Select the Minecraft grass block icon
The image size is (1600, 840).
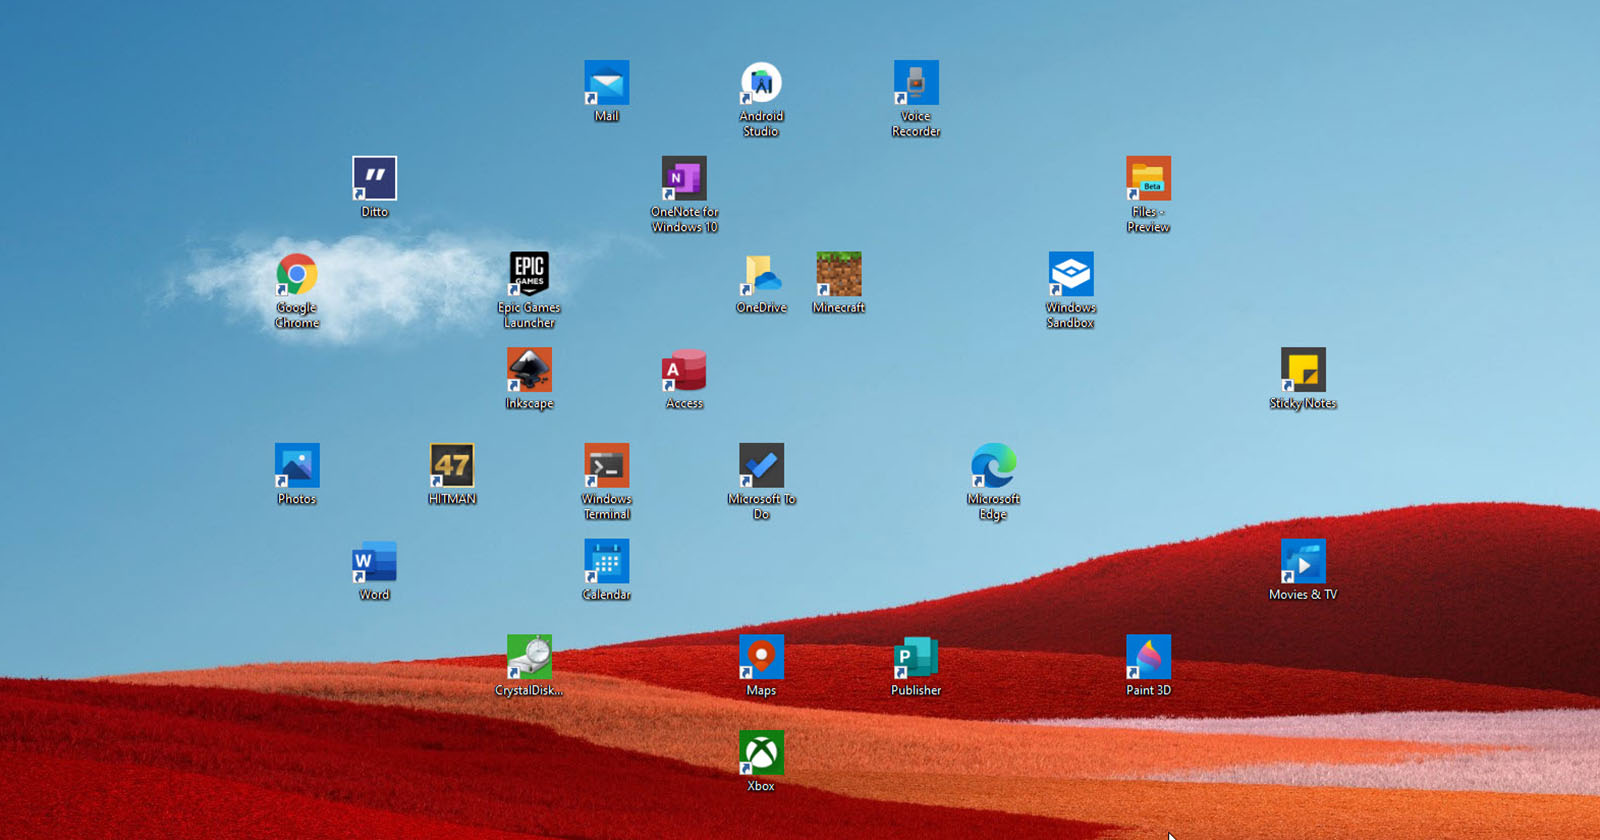[839, 274]
